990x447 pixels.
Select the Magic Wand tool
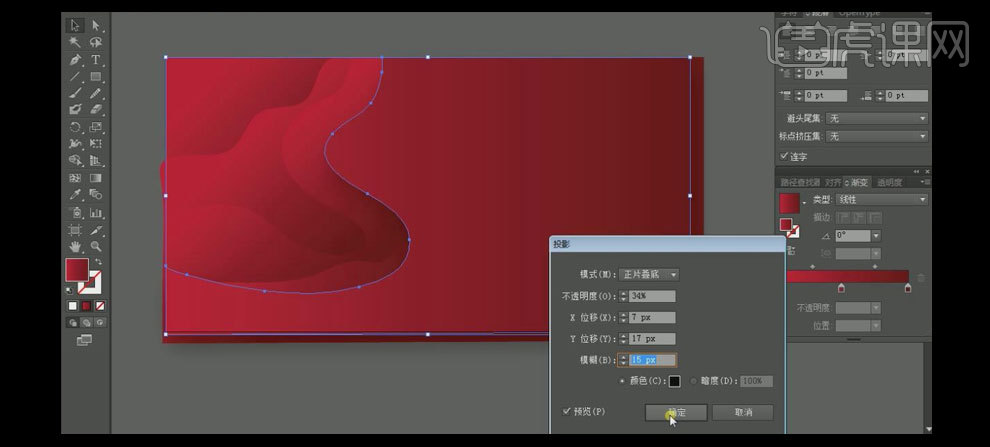[75, 43]
